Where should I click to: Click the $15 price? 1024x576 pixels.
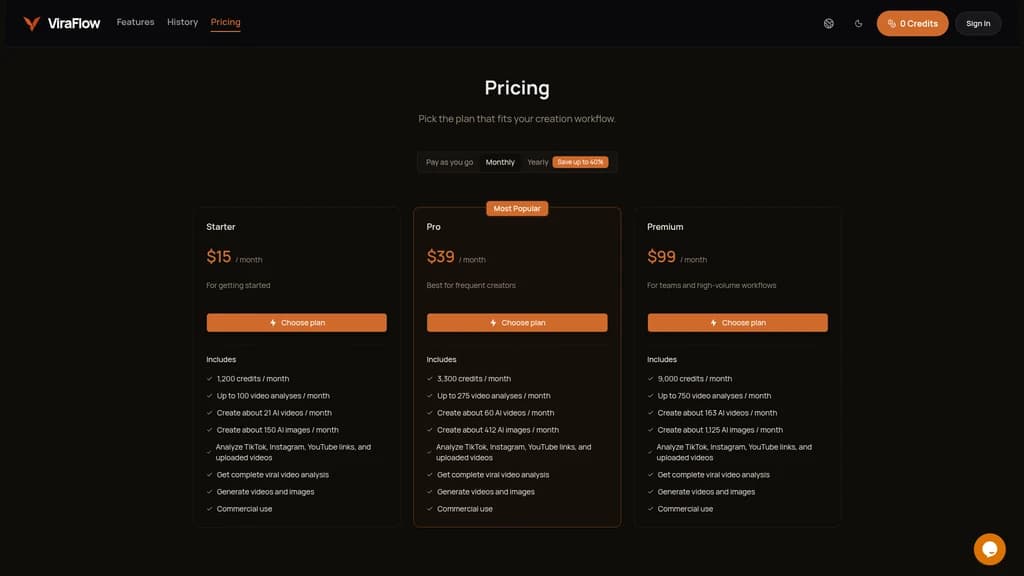tap(219, 257)
